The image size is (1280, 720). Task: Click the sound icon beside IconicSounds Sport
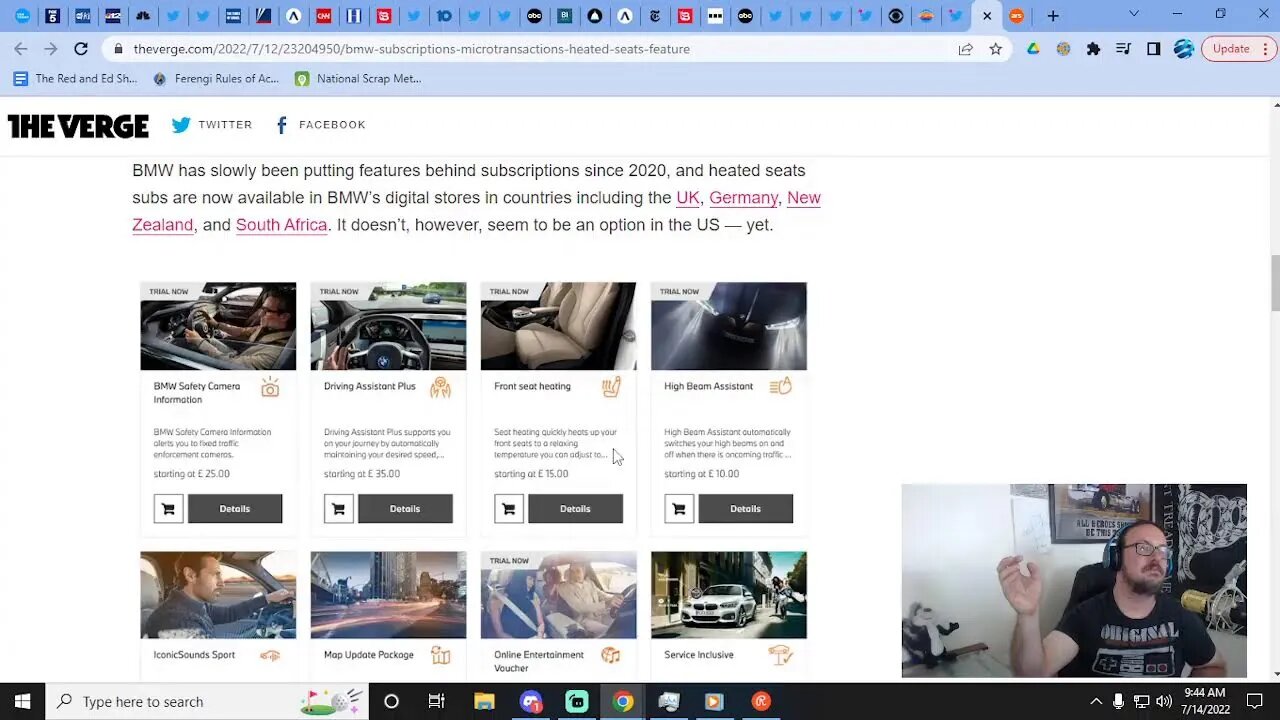point(270,655)
